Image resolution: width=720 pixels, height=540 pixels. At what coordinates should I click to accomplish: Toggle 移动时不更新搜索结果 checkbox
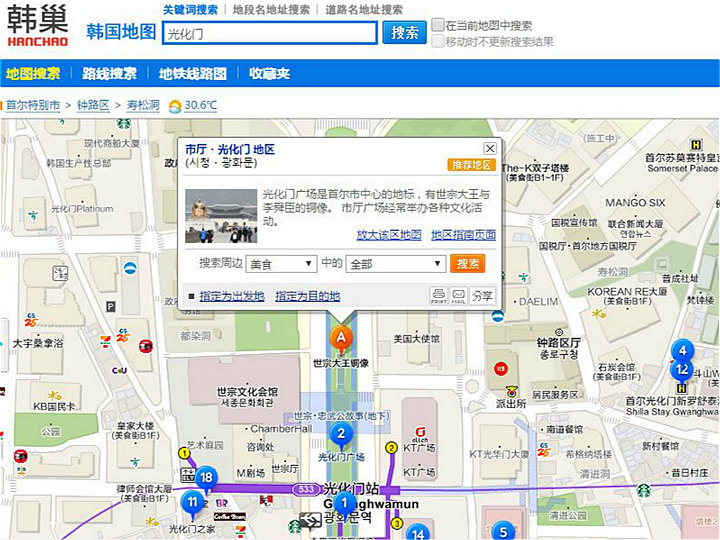pyautogui.click(x=438, y=41)
